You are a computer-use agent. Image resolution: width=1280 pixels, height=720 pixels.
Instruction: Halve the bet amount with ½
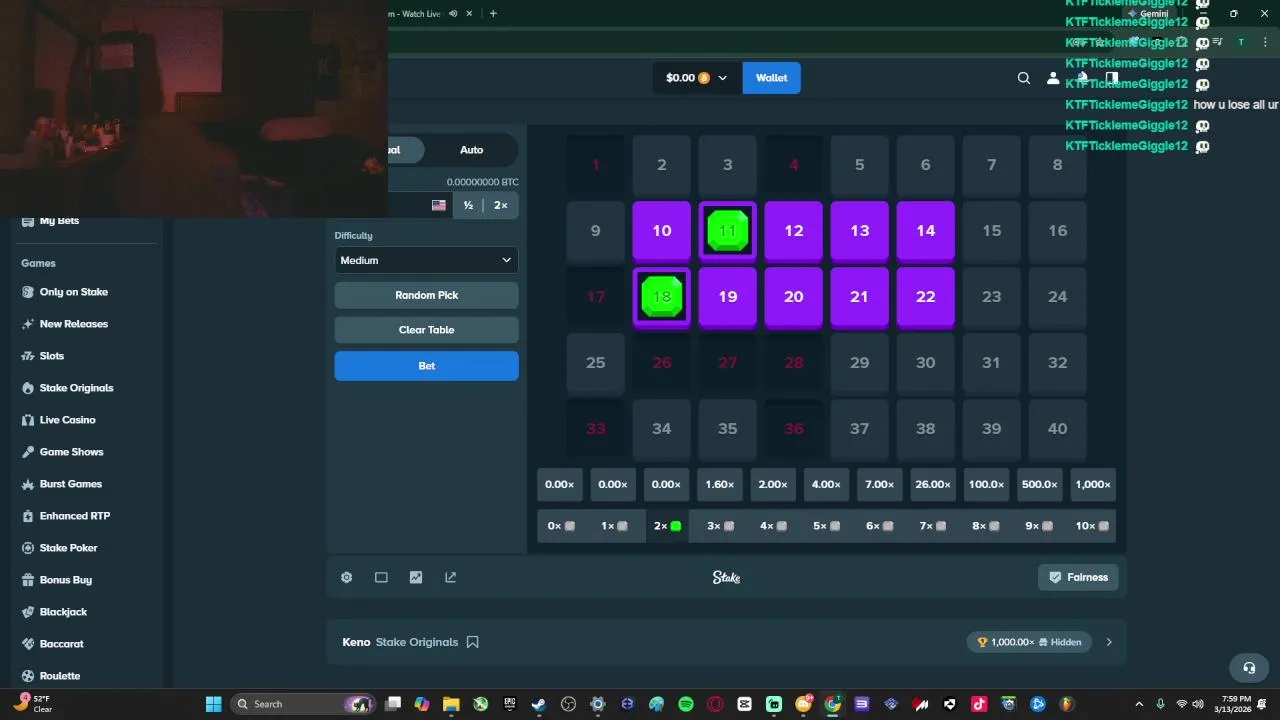pyautogui.click(x=468, y=205)
